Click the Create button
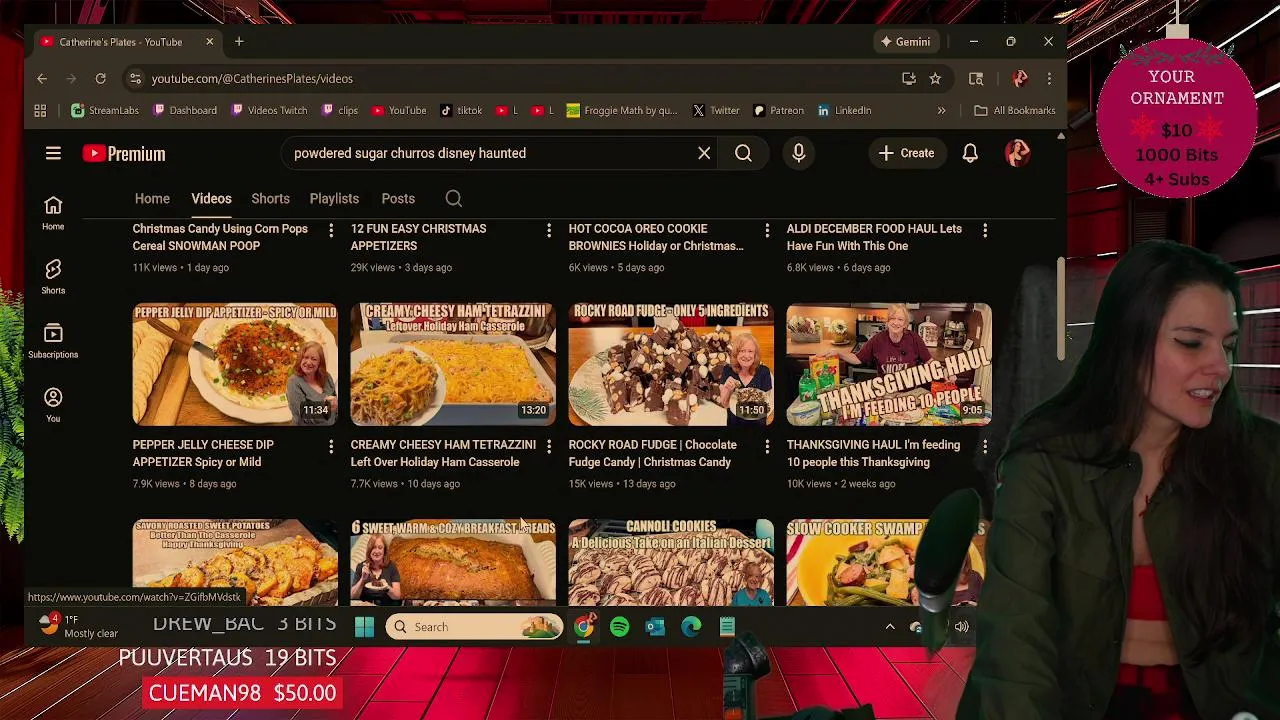1280x720 pixels. [906, 153]
